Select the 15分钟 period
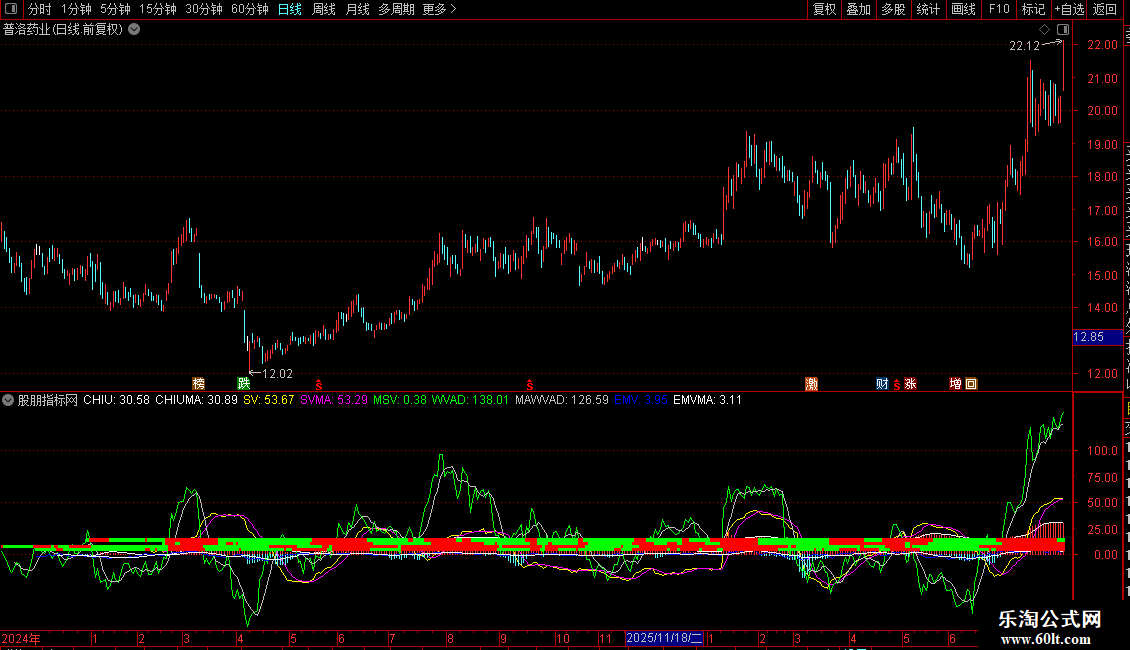The width and height of the screenshot is (1130, 650). coord(157,9)
